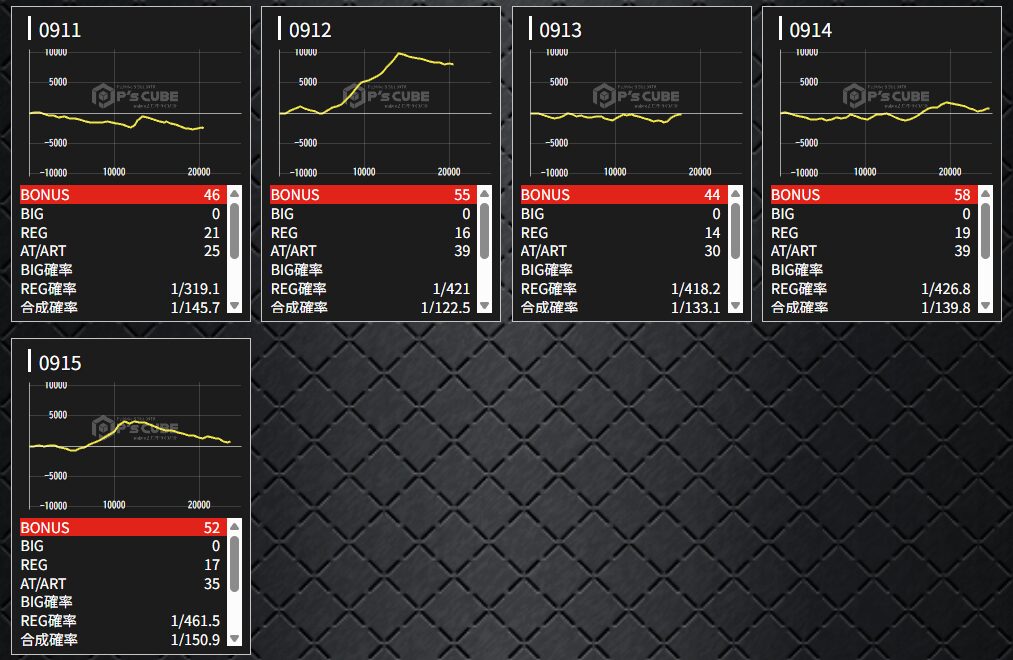Click 合成確率 value 1/139.8

[x=945, y=307]
